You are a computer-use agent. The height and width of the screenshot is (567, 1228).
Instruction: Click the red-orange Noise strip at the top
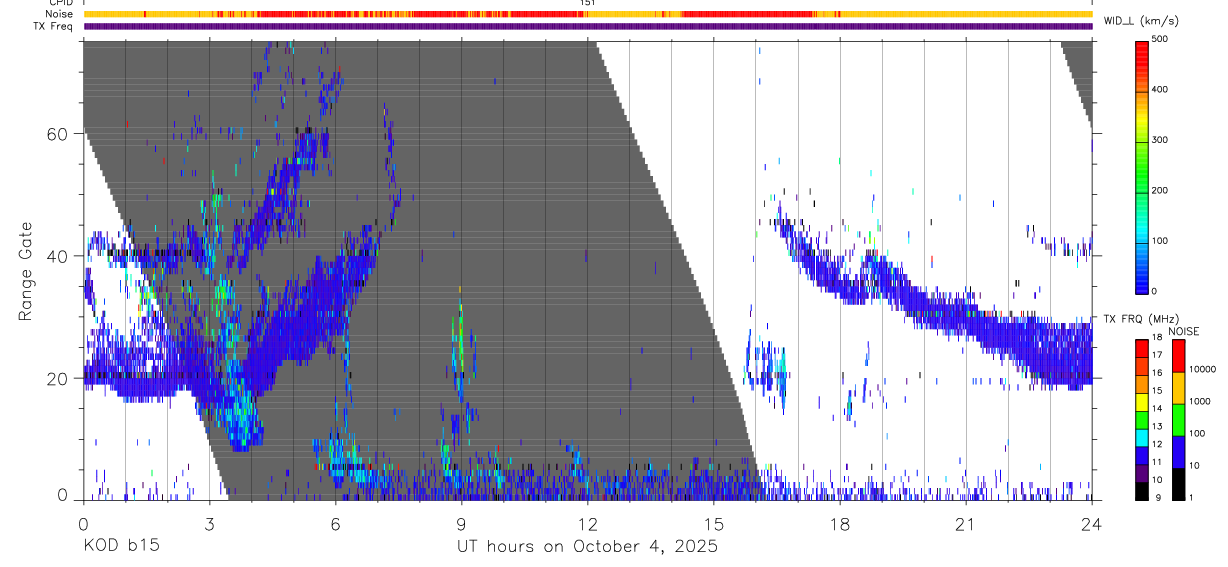point(588,14)
